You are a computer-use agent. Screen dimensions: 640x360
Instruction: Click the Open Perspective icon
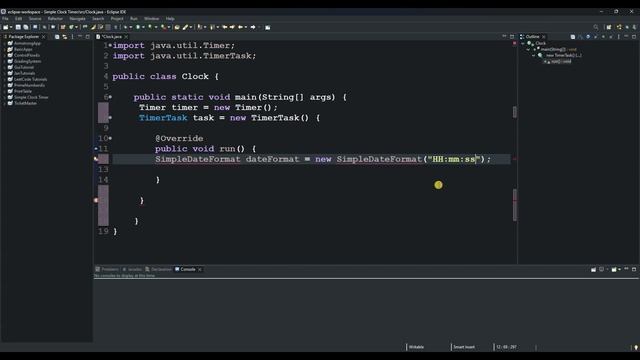click(609, 27)
